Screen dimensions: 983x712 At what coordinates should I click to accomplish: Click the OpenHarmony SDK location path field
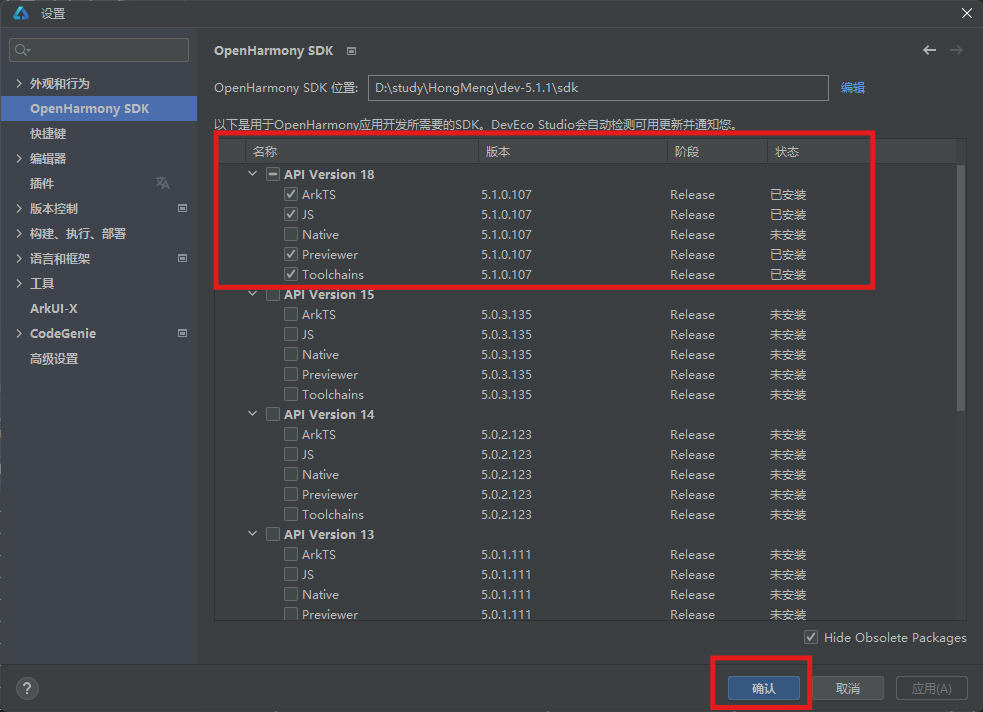(598, 88)
